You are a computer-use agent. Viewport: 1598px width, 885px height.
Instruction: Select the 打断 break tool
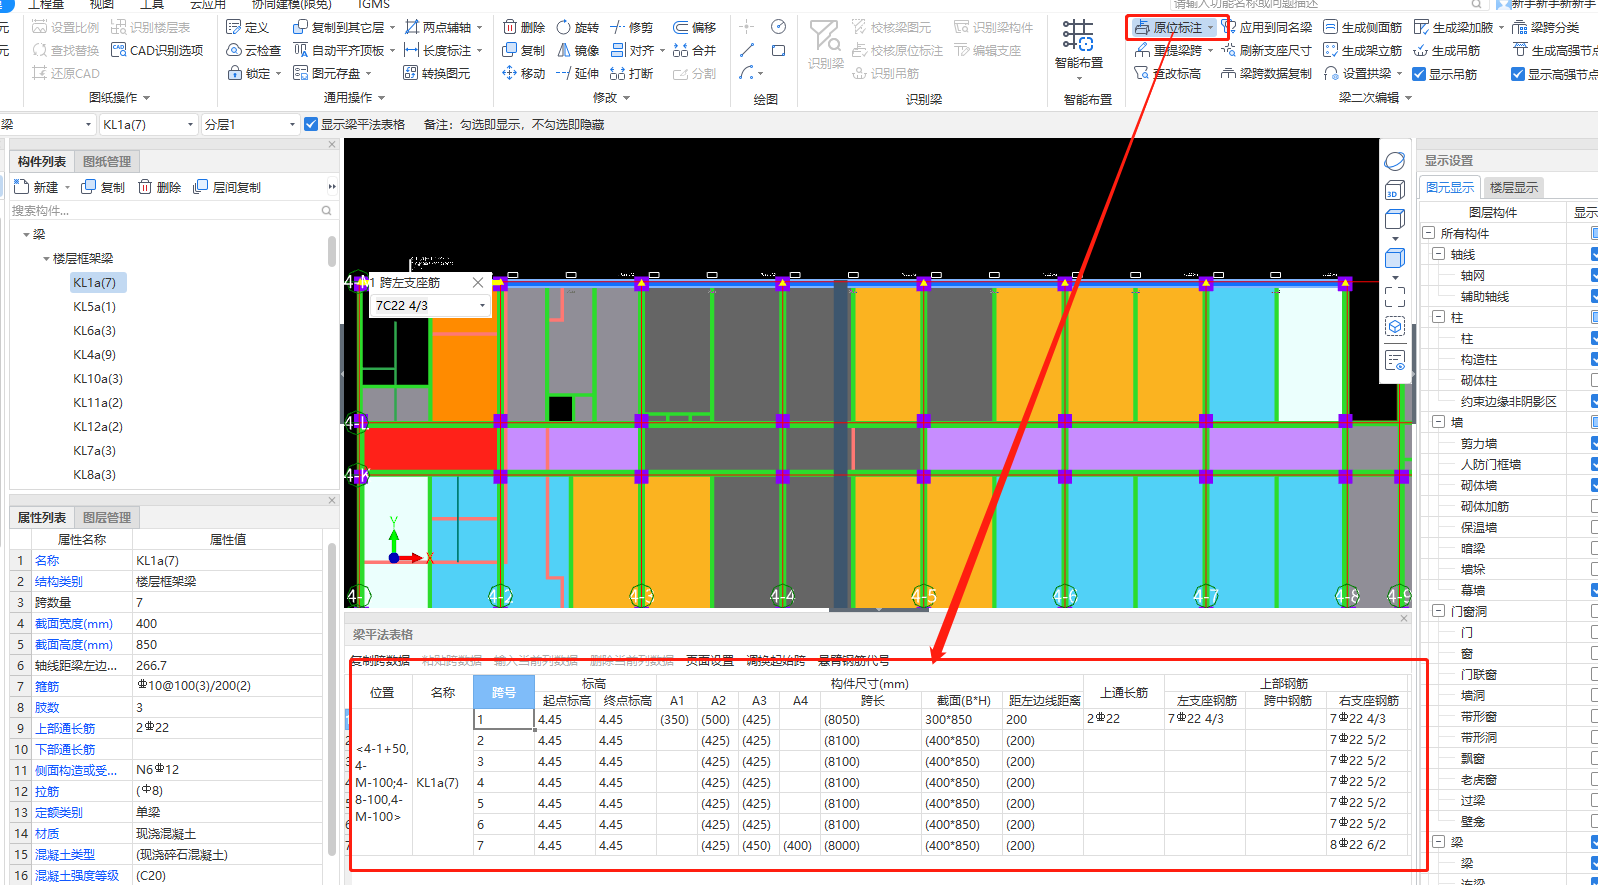(x=631, y=73)
